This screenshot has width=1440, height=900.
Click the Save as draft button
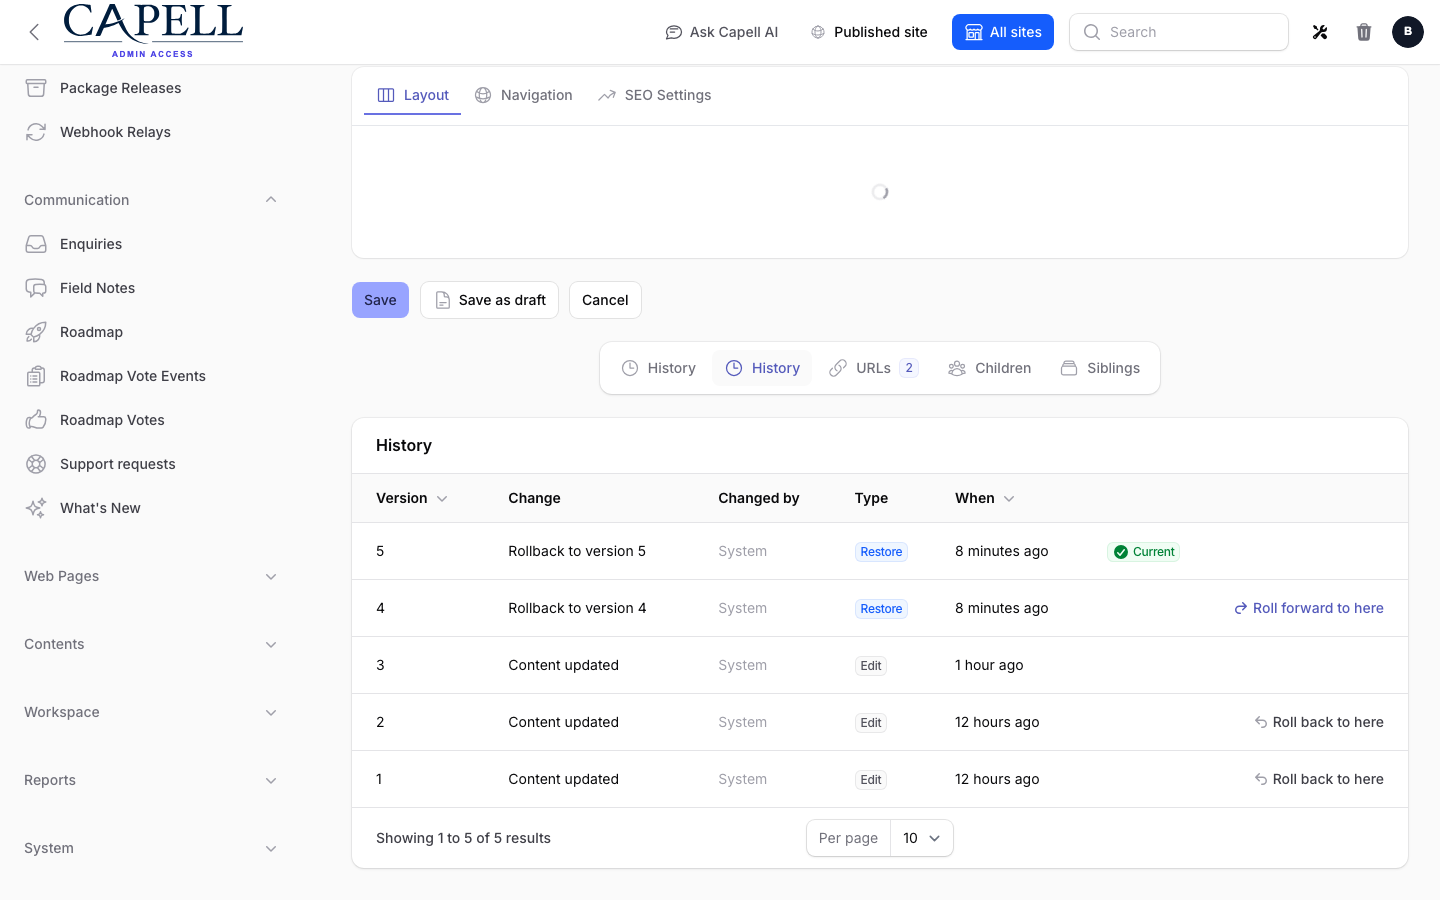coord(489,300)
